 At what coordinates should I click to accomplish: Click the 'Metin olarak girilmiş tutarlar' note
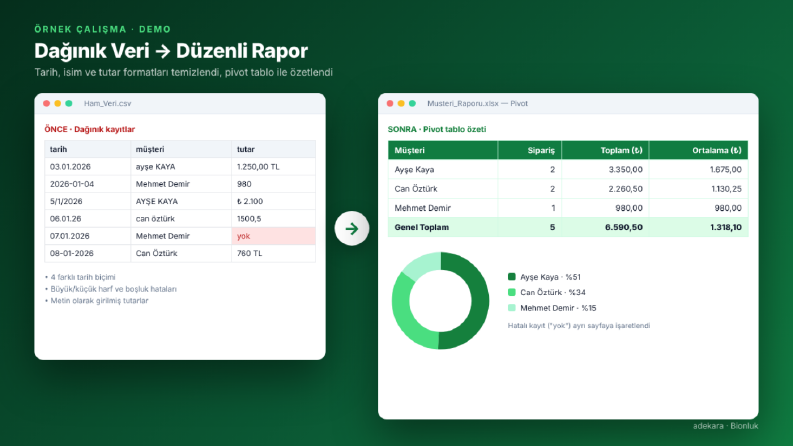pos(99,300)
